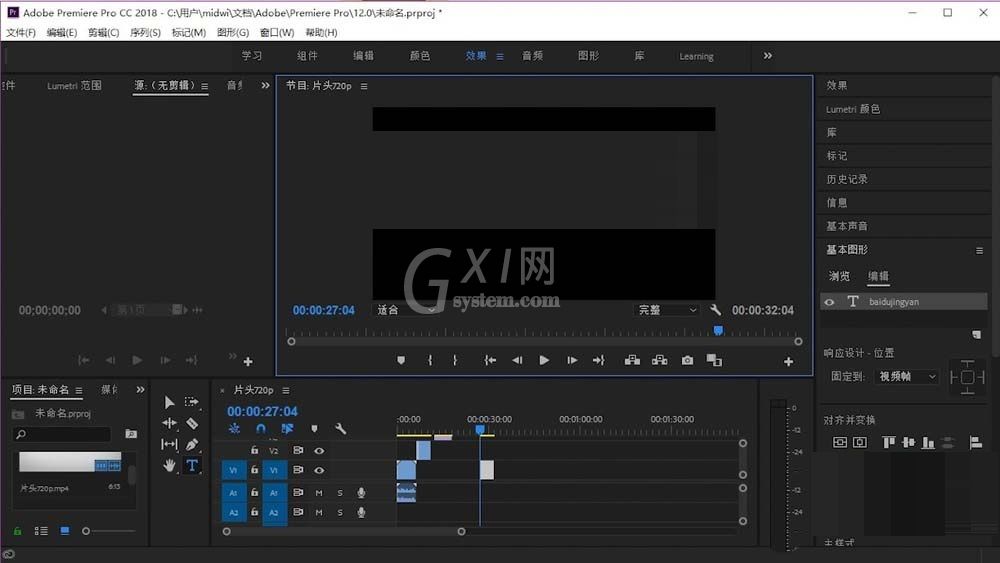Click the Extract button
This screenshot has height=563, width=1000.
[659, 361]
